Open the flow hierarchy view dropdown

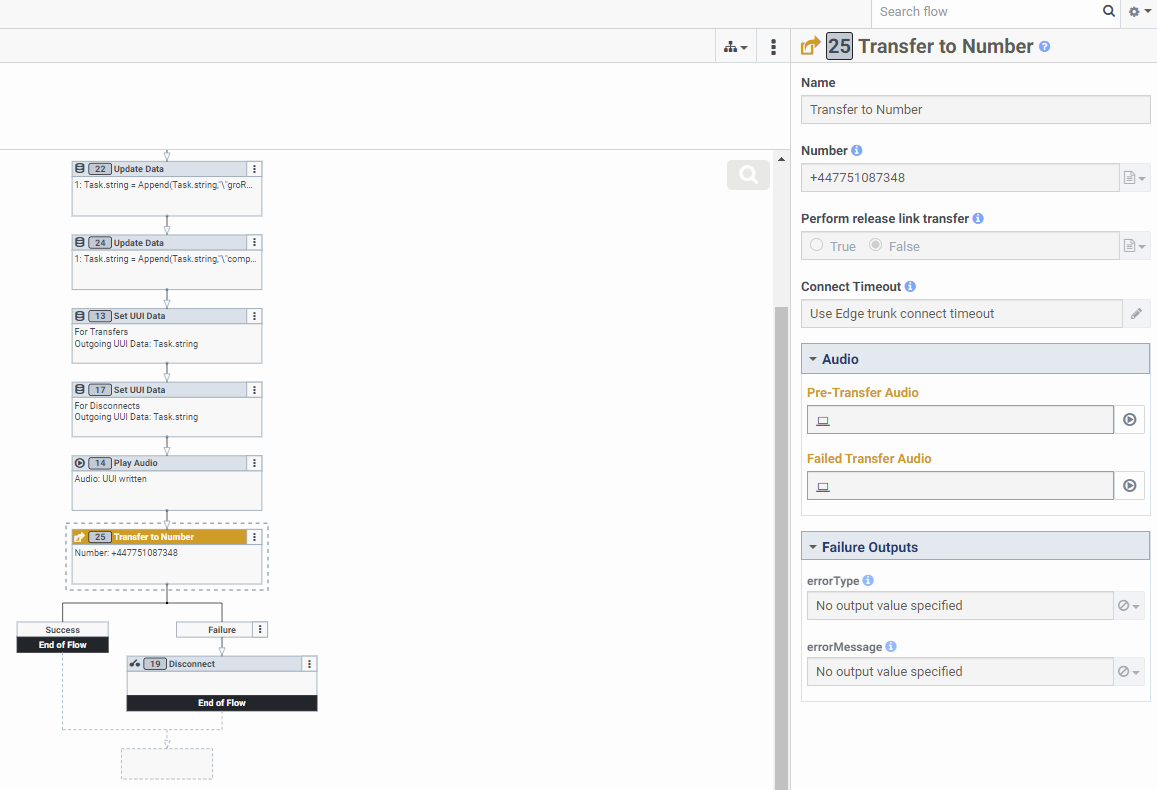(735, 47)
